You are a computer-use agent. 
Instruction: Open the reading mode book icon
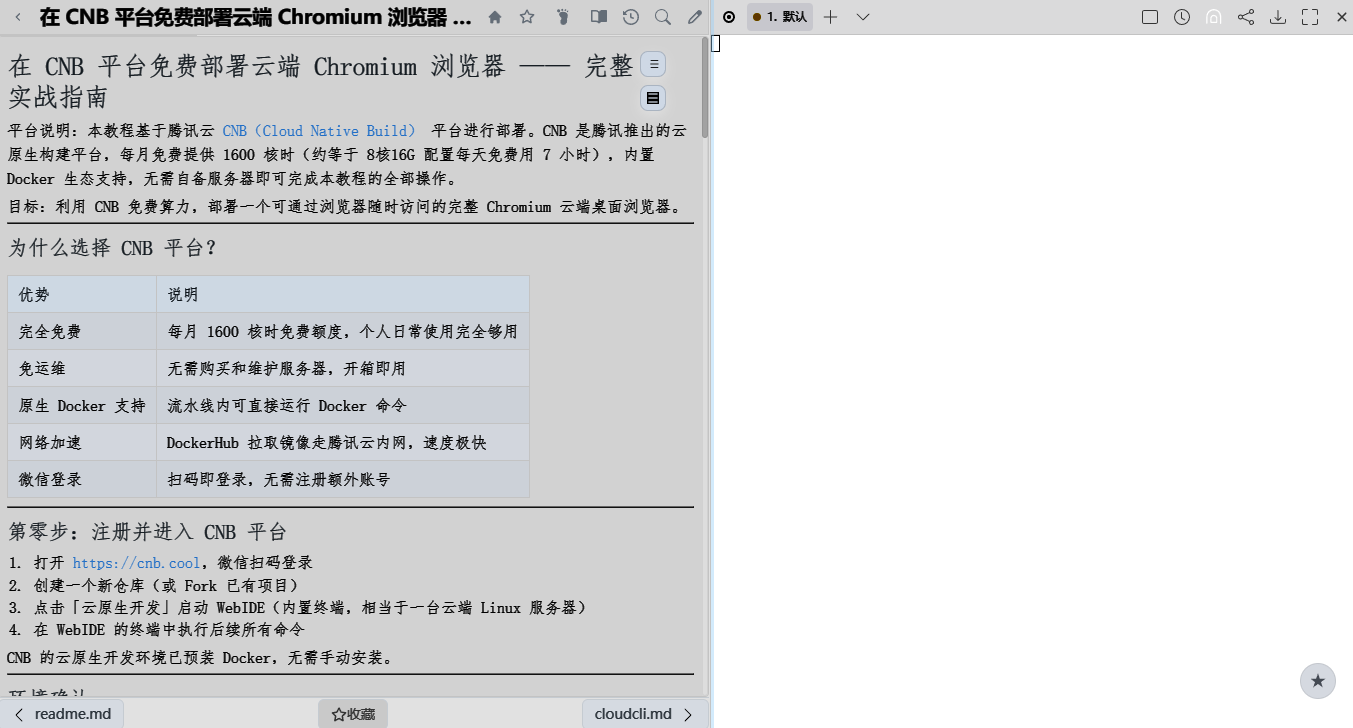coord(598,17)
